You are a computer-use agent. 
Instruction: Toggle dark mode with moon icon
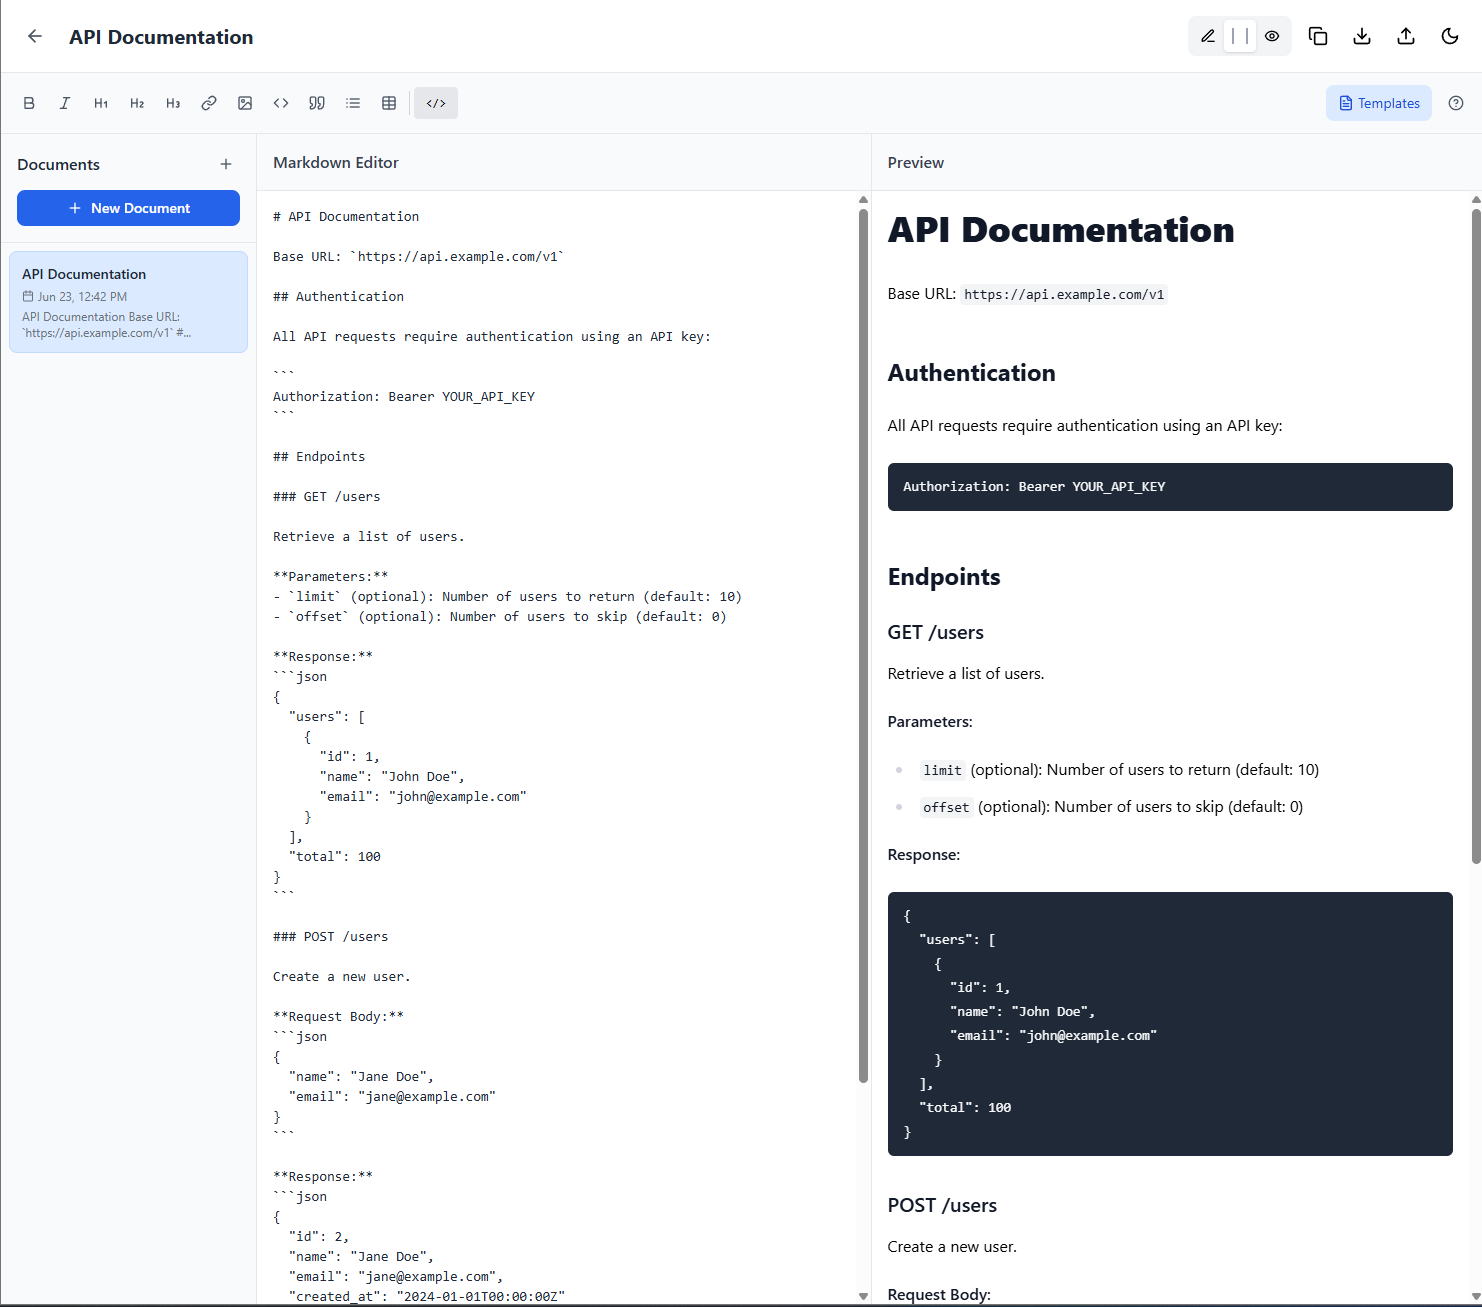point(1450,36)
